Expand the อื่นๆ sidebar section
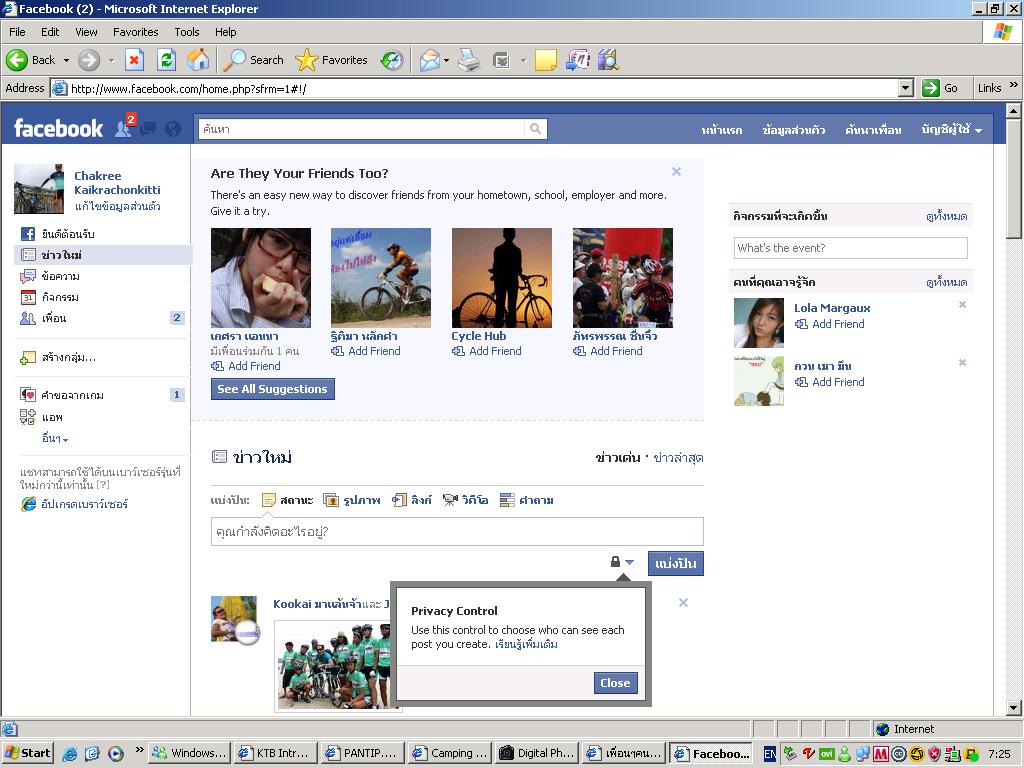The height and width of the screenshot is (768, 1024). pyautogui.click(x=55, y=439)
